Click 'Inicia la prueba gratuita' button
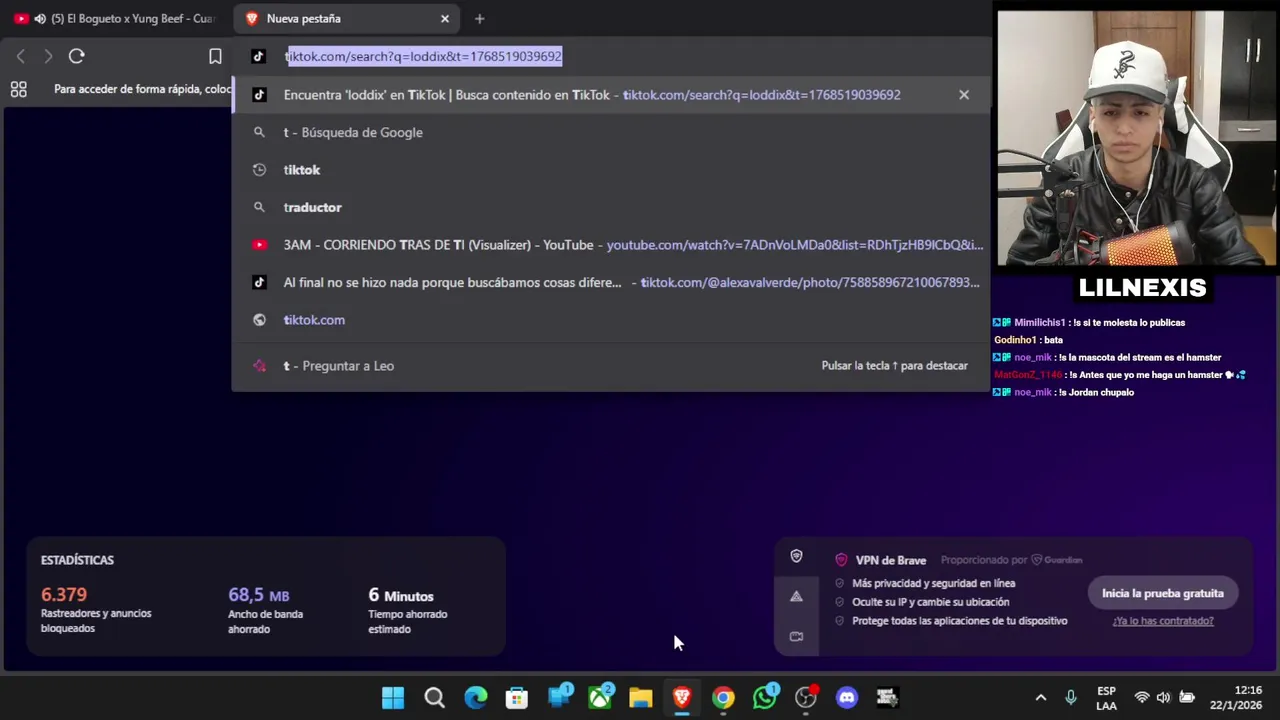 pos(1163,593)
